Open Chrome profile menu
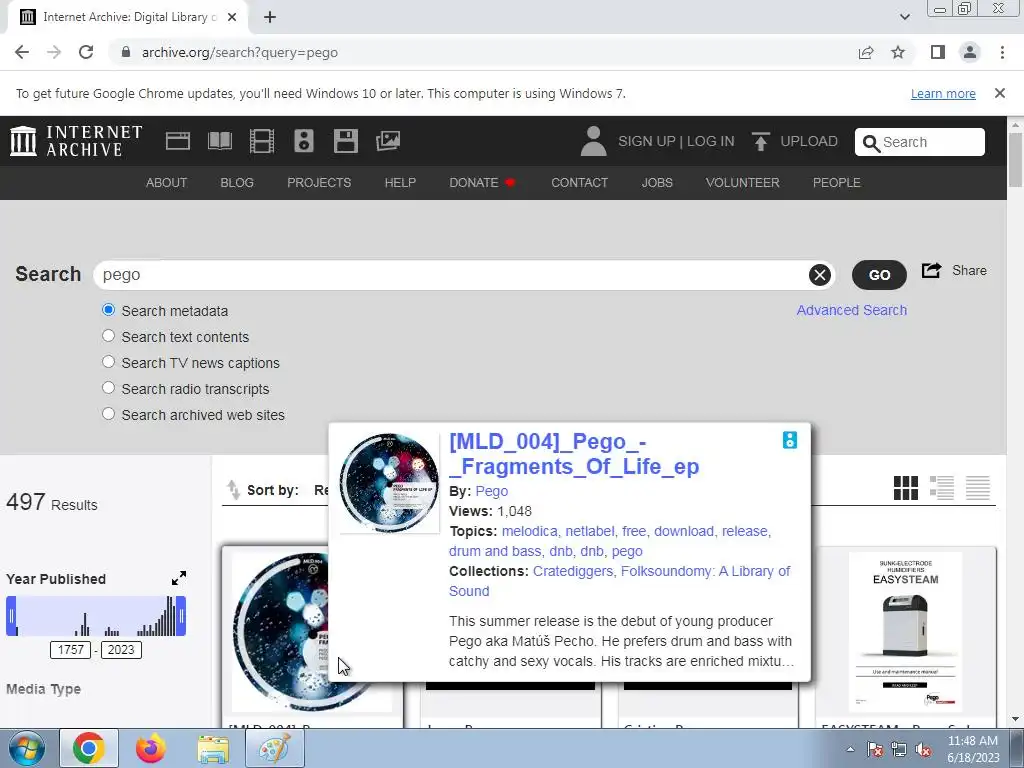1024x768 pixels. [970, 52]
